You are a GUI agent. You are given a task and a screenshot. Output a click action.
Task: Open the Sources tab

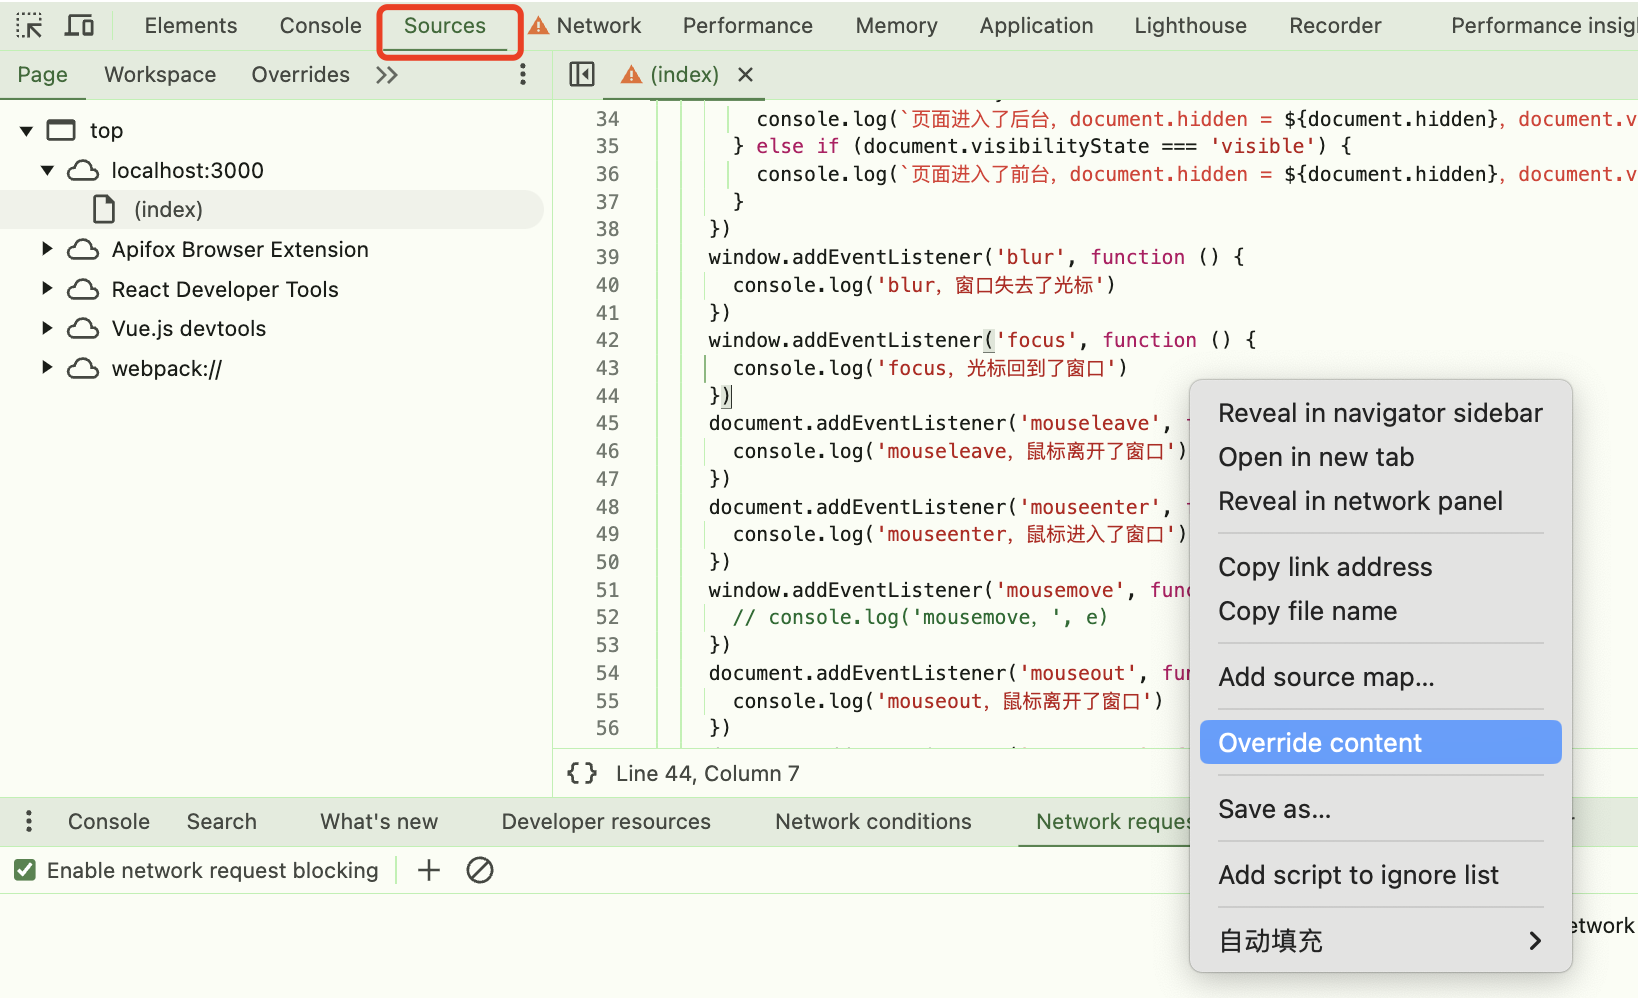445,26
